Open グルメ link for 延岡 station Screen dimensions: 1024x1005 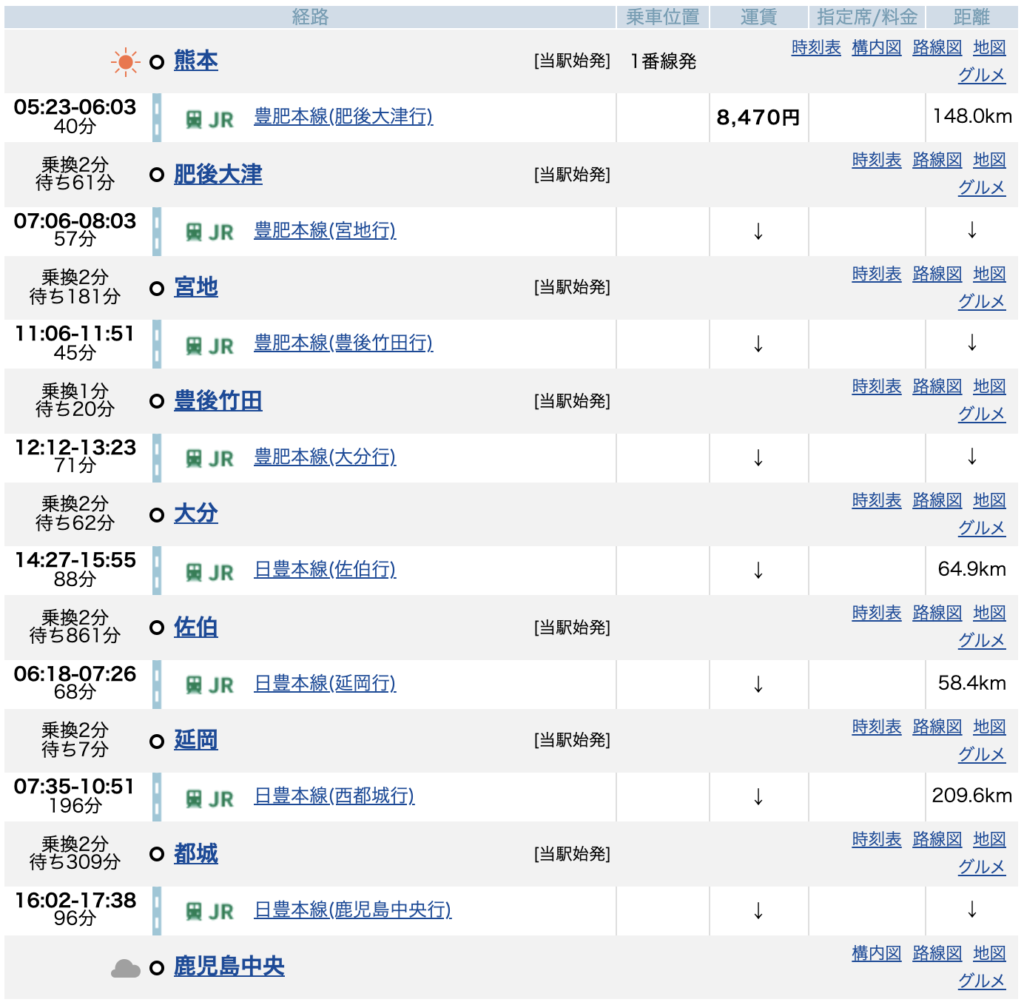pyautogui.click(x=981, y=754)
